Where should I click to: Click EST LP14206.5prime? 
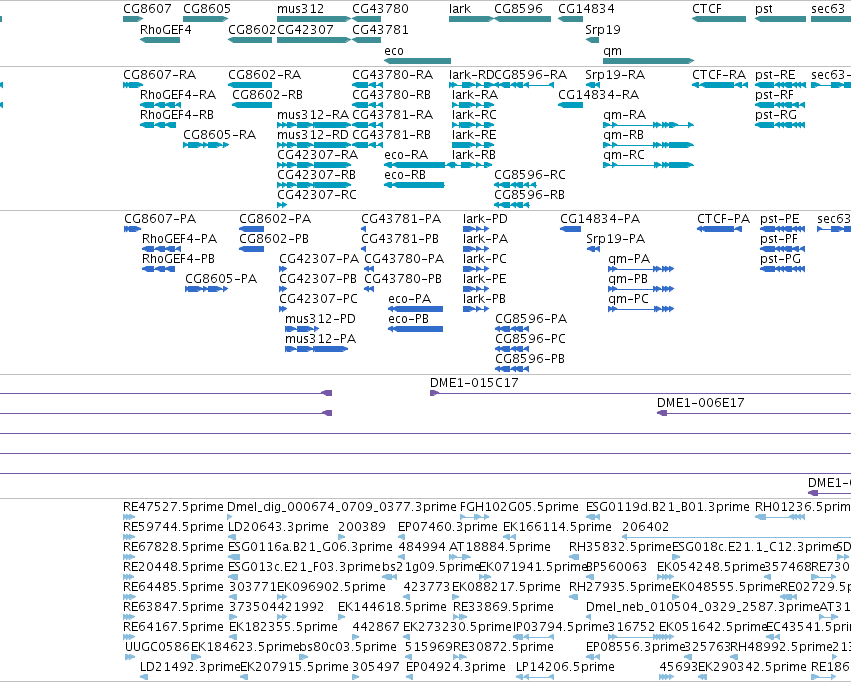pyautogui.click(x=535, y=677)
